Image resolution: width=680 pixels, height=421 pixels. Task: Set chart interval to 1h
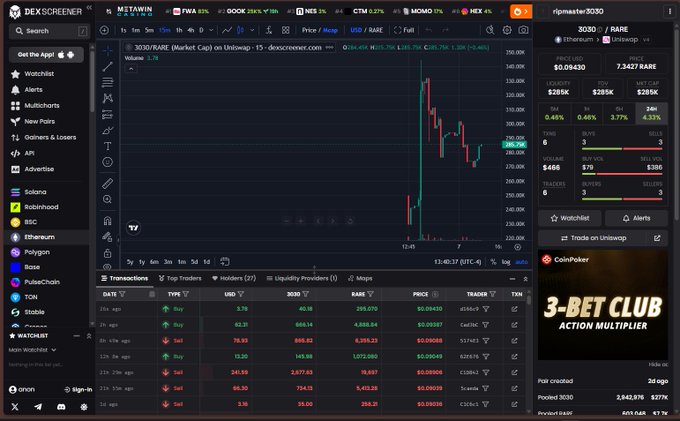pyautogui.click(x=179, y=30)
